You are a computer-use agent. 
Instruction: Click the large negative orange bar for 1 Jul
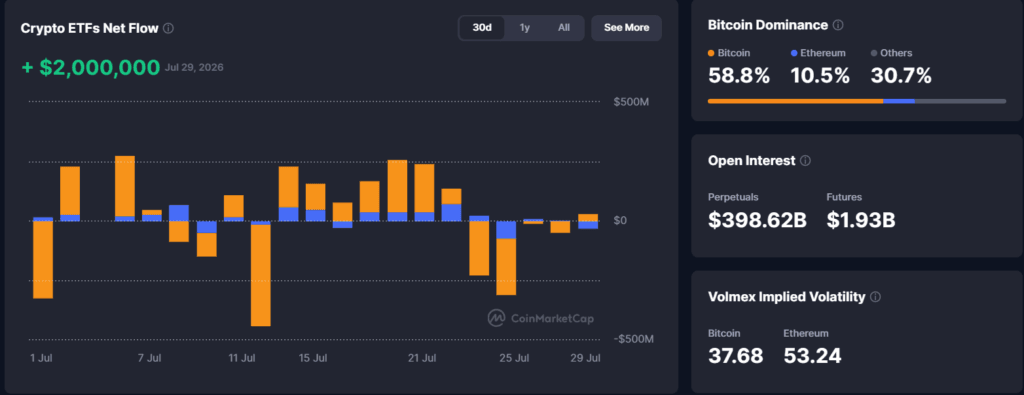[x=43, y=260]
